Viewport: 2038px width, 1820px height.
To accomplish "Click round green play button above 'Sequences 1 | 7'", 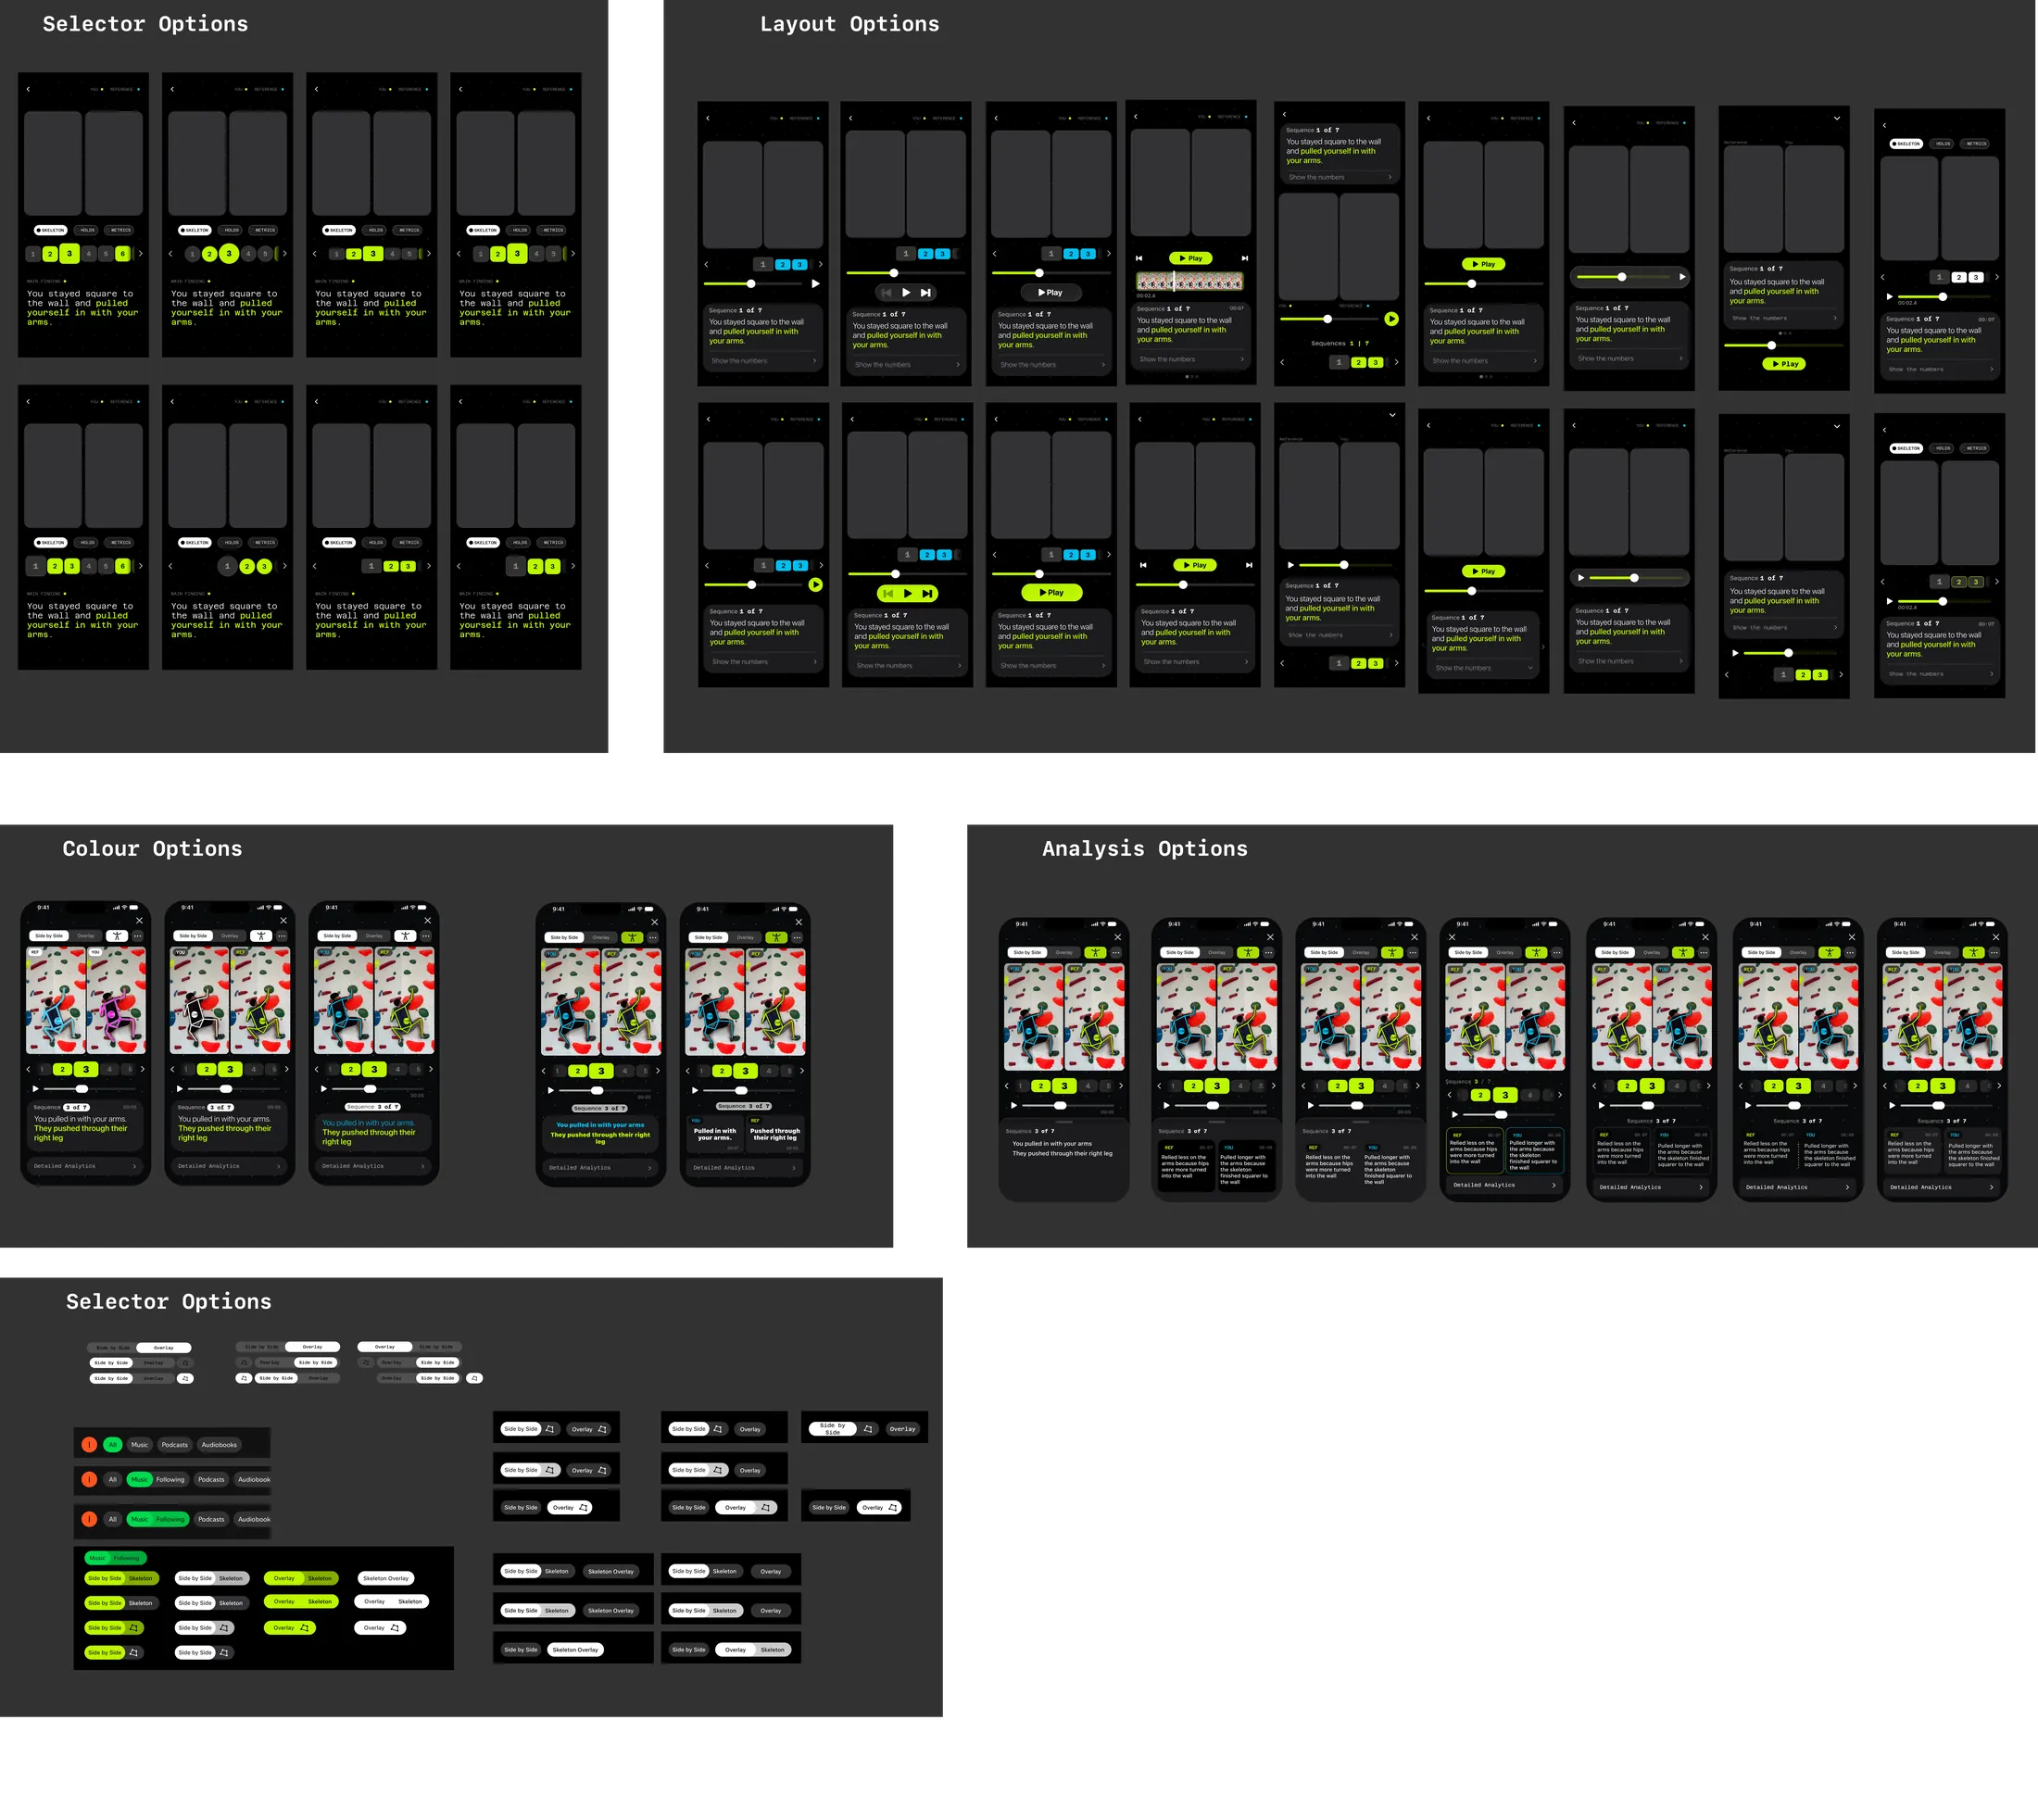I will click(x=1391, y=319).
